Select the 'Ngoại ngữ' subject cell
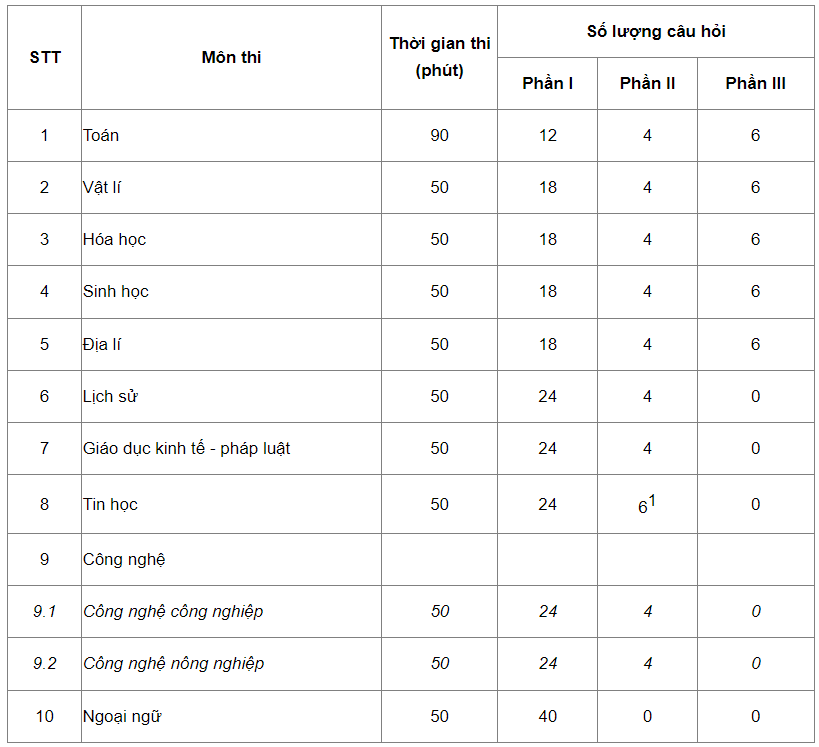The image size is (819, 747). click(x=231, y=716)
